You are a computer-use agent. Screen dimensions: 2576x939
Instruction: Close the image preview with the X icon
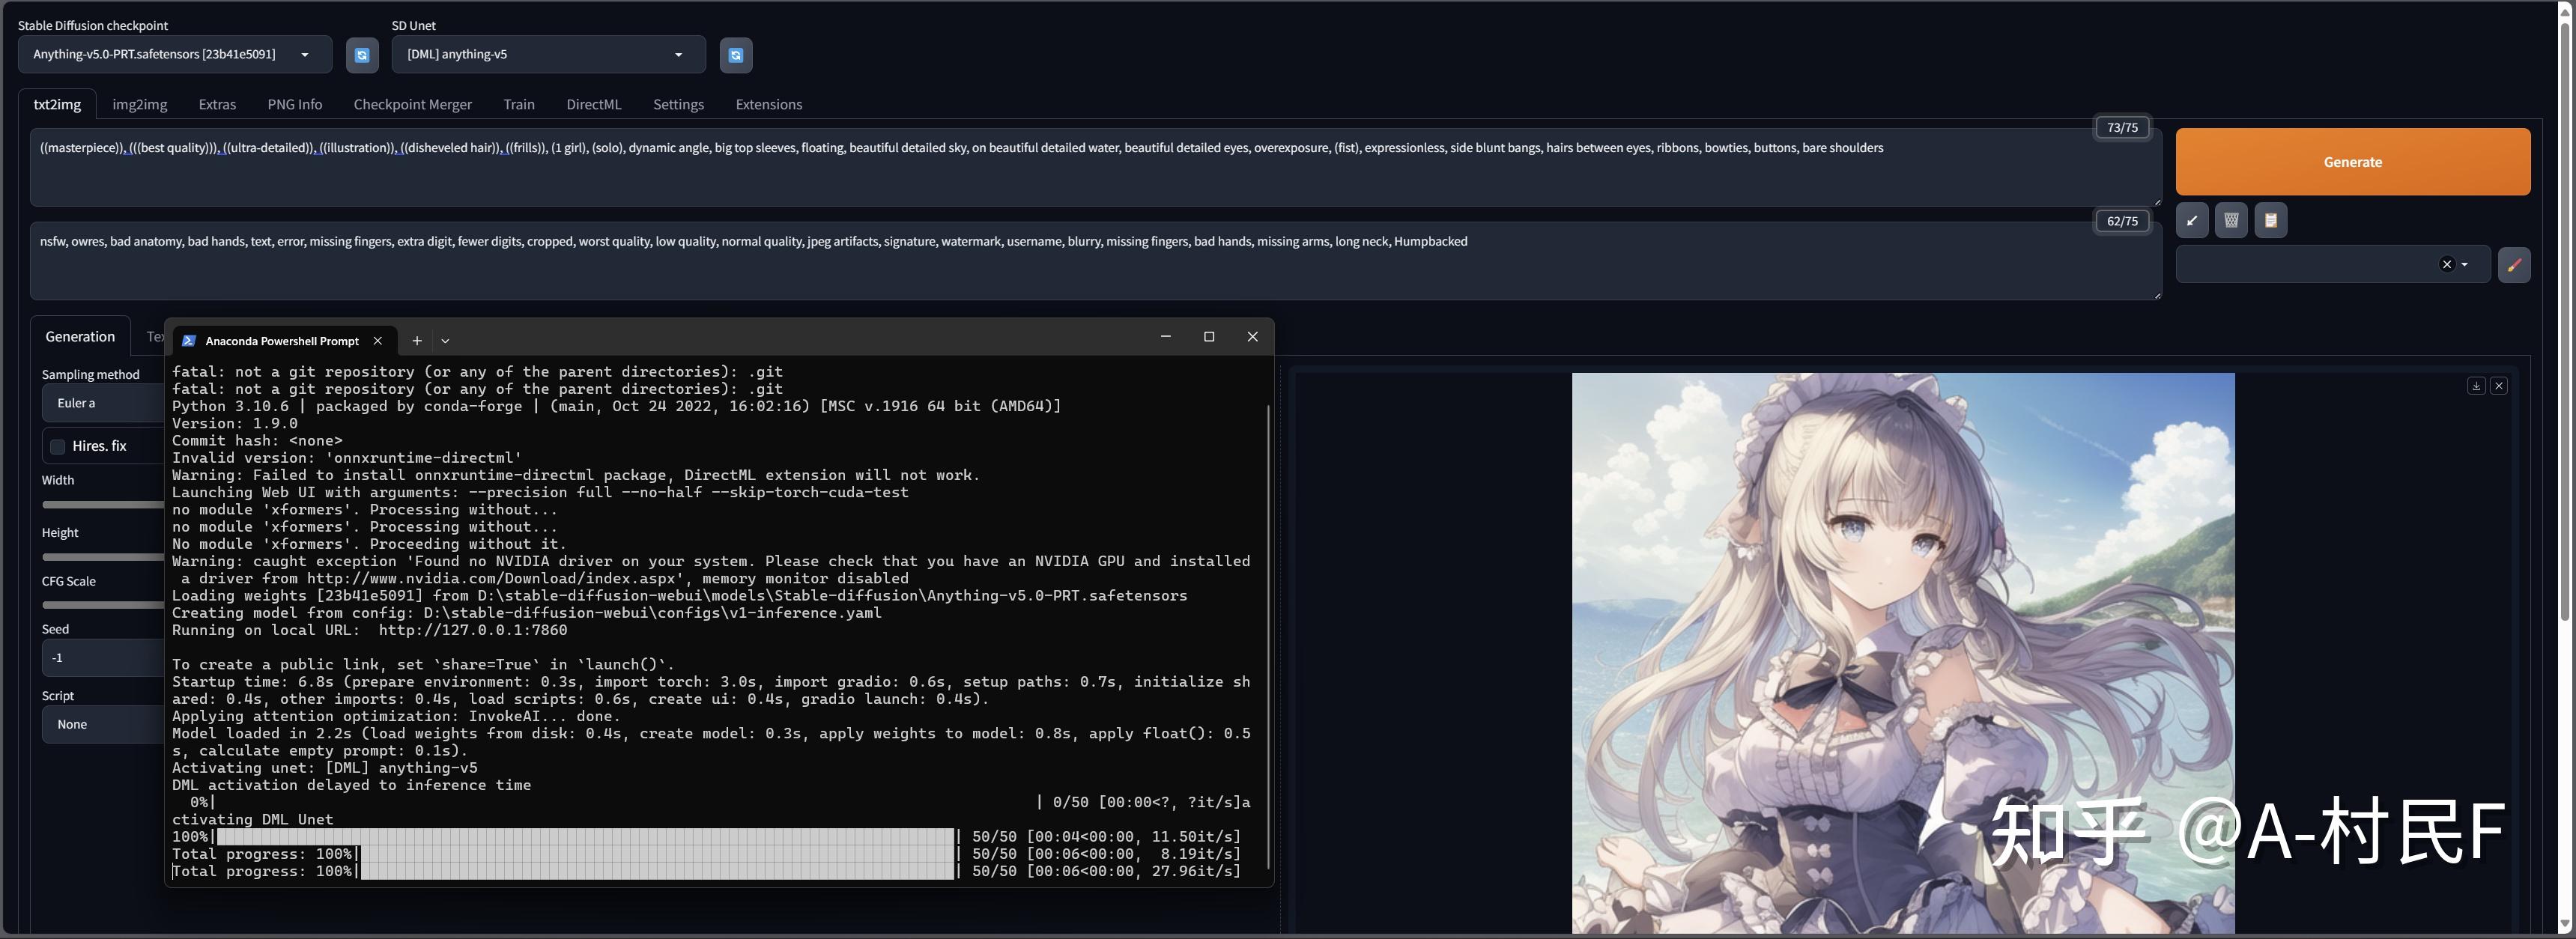point(2499,385)
